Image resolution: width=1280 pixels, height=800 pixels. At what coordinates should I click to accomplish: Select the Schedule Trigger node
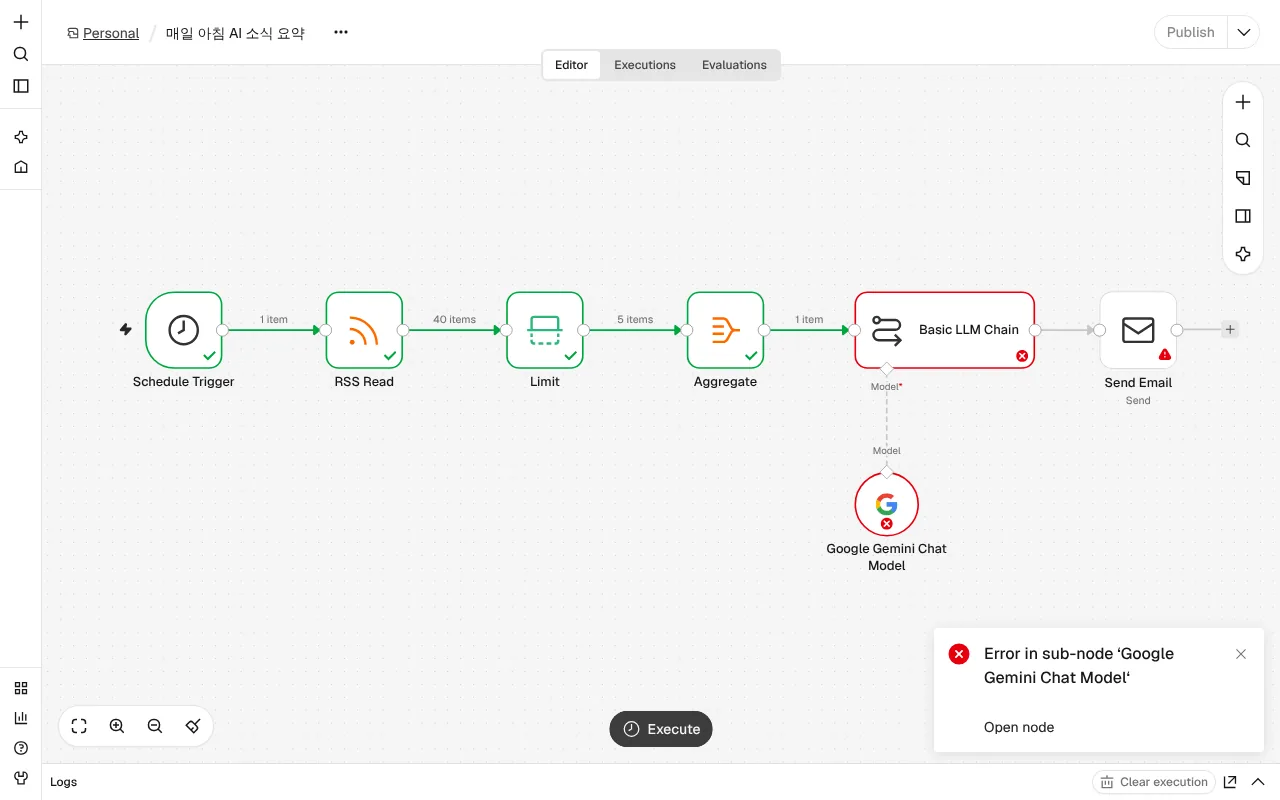pos(184,330)
